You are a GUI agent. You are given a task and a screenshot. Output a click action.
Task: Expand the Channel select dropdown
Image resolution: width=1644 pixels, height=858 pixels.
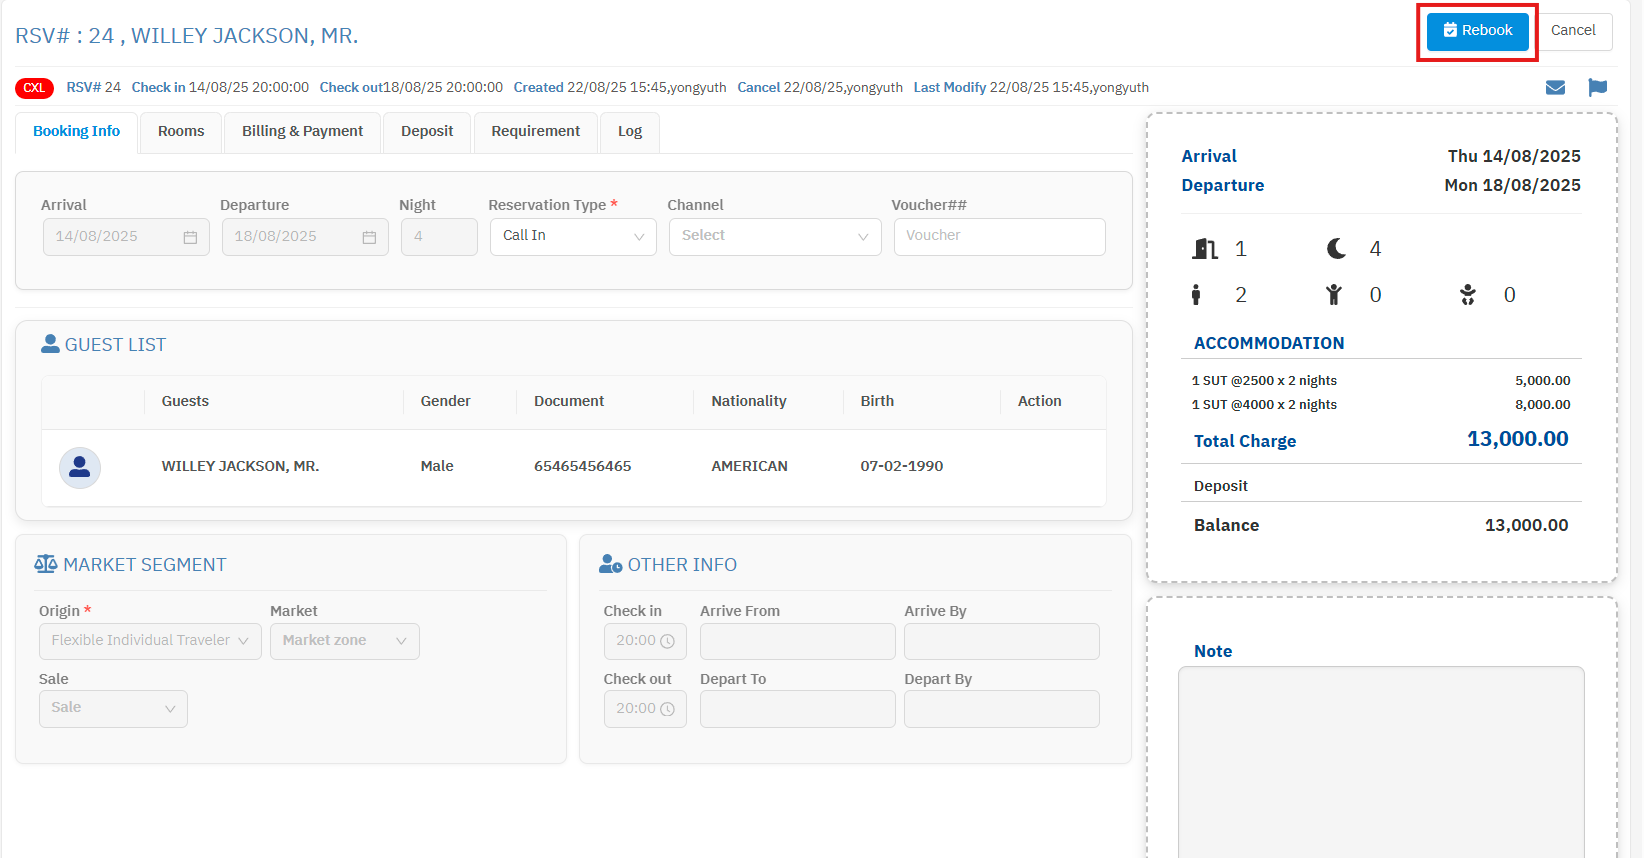(774, 237)
